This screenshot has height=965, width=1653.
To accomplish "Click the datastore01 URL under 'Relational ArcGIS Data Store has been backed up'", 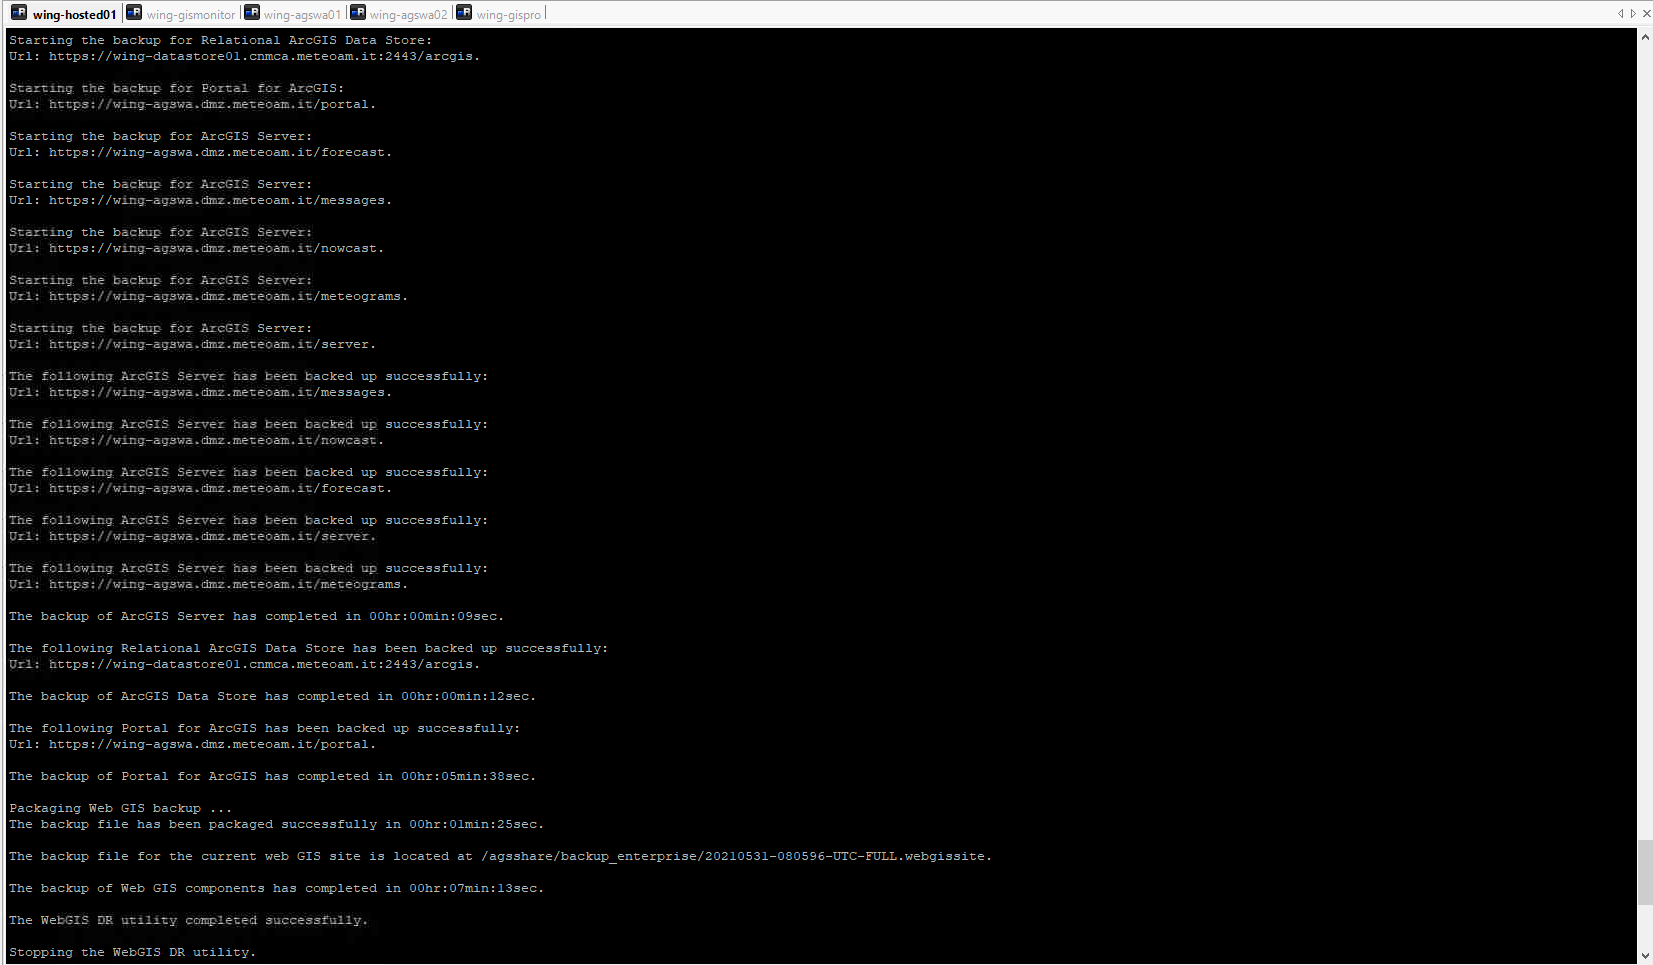I will pyautogui.click(x=265, y=664).
